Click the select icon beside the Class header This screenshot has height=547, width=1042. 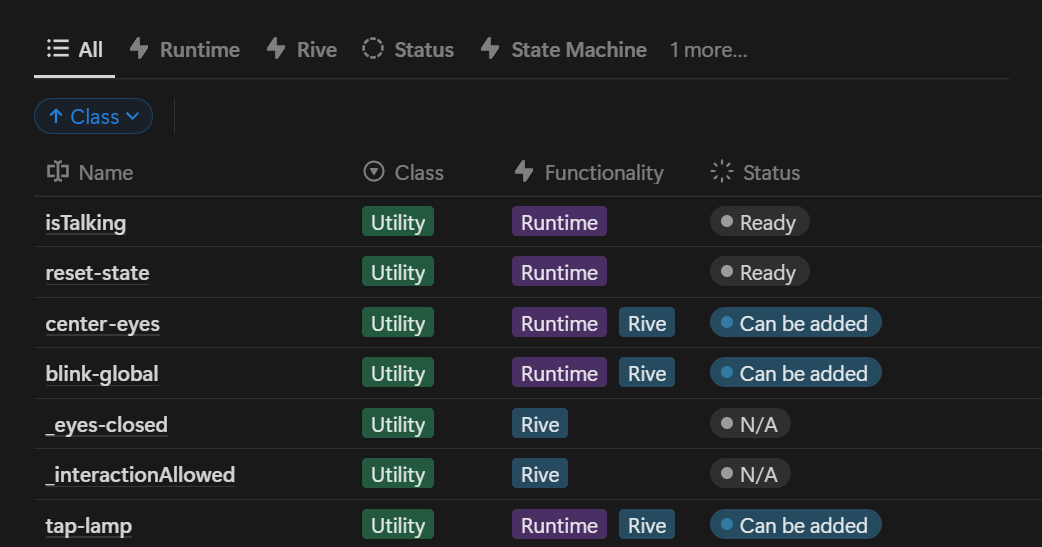point(374,171)
